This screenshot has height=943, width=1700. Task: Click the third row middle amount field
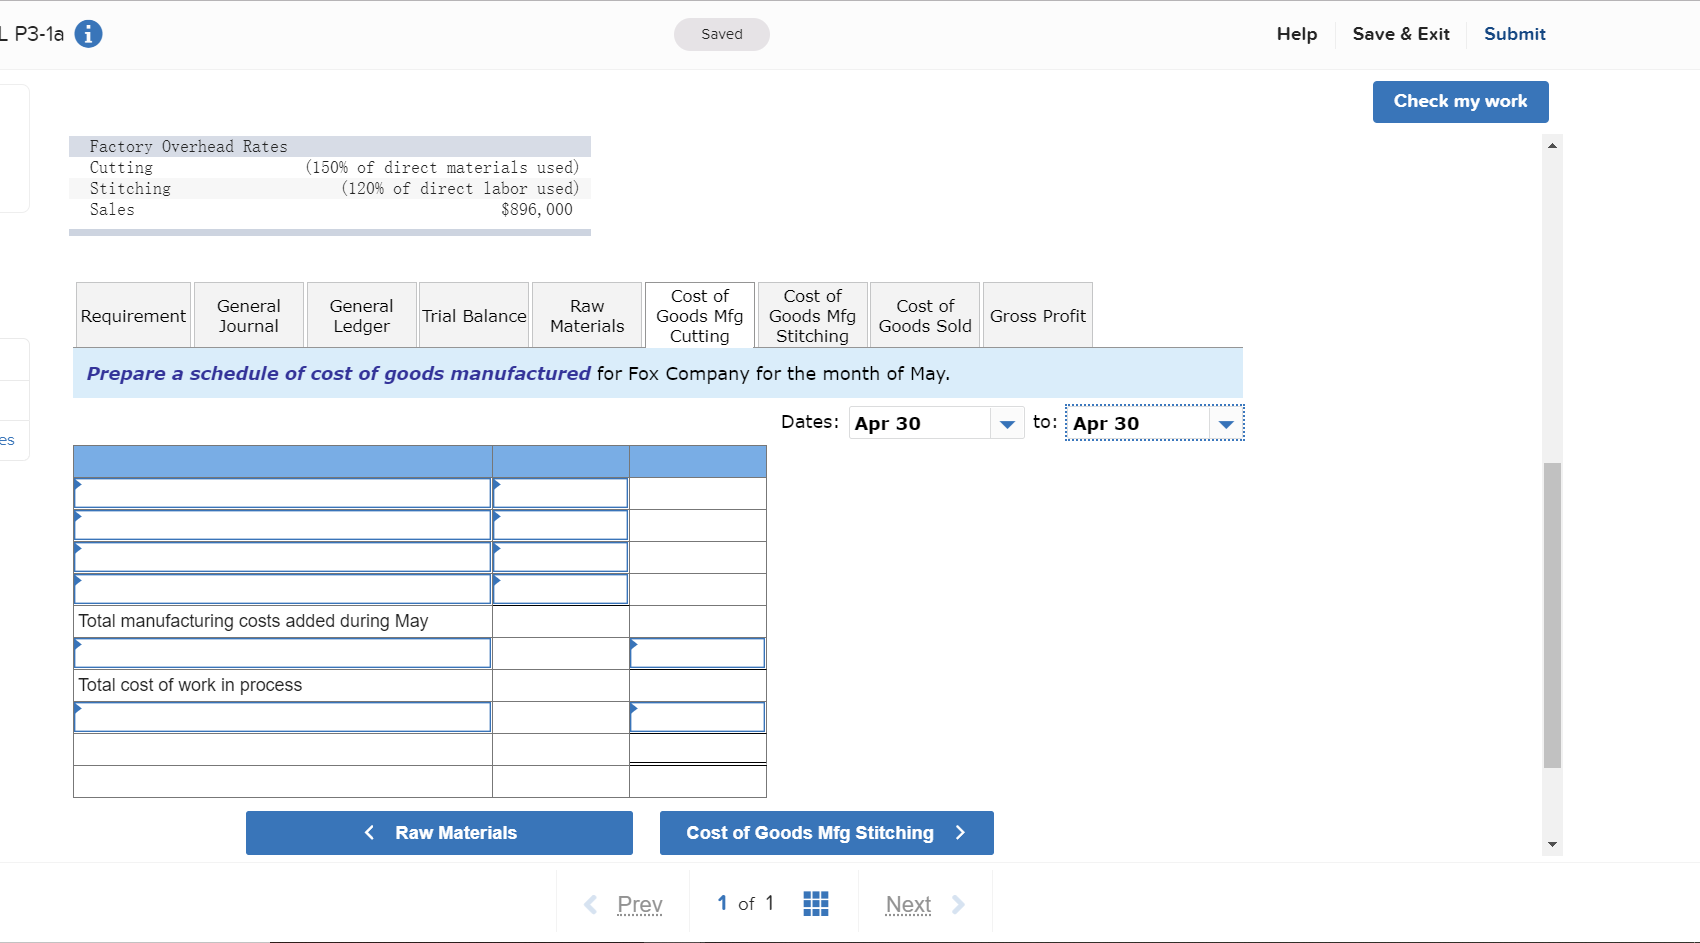tap(561, 557)
